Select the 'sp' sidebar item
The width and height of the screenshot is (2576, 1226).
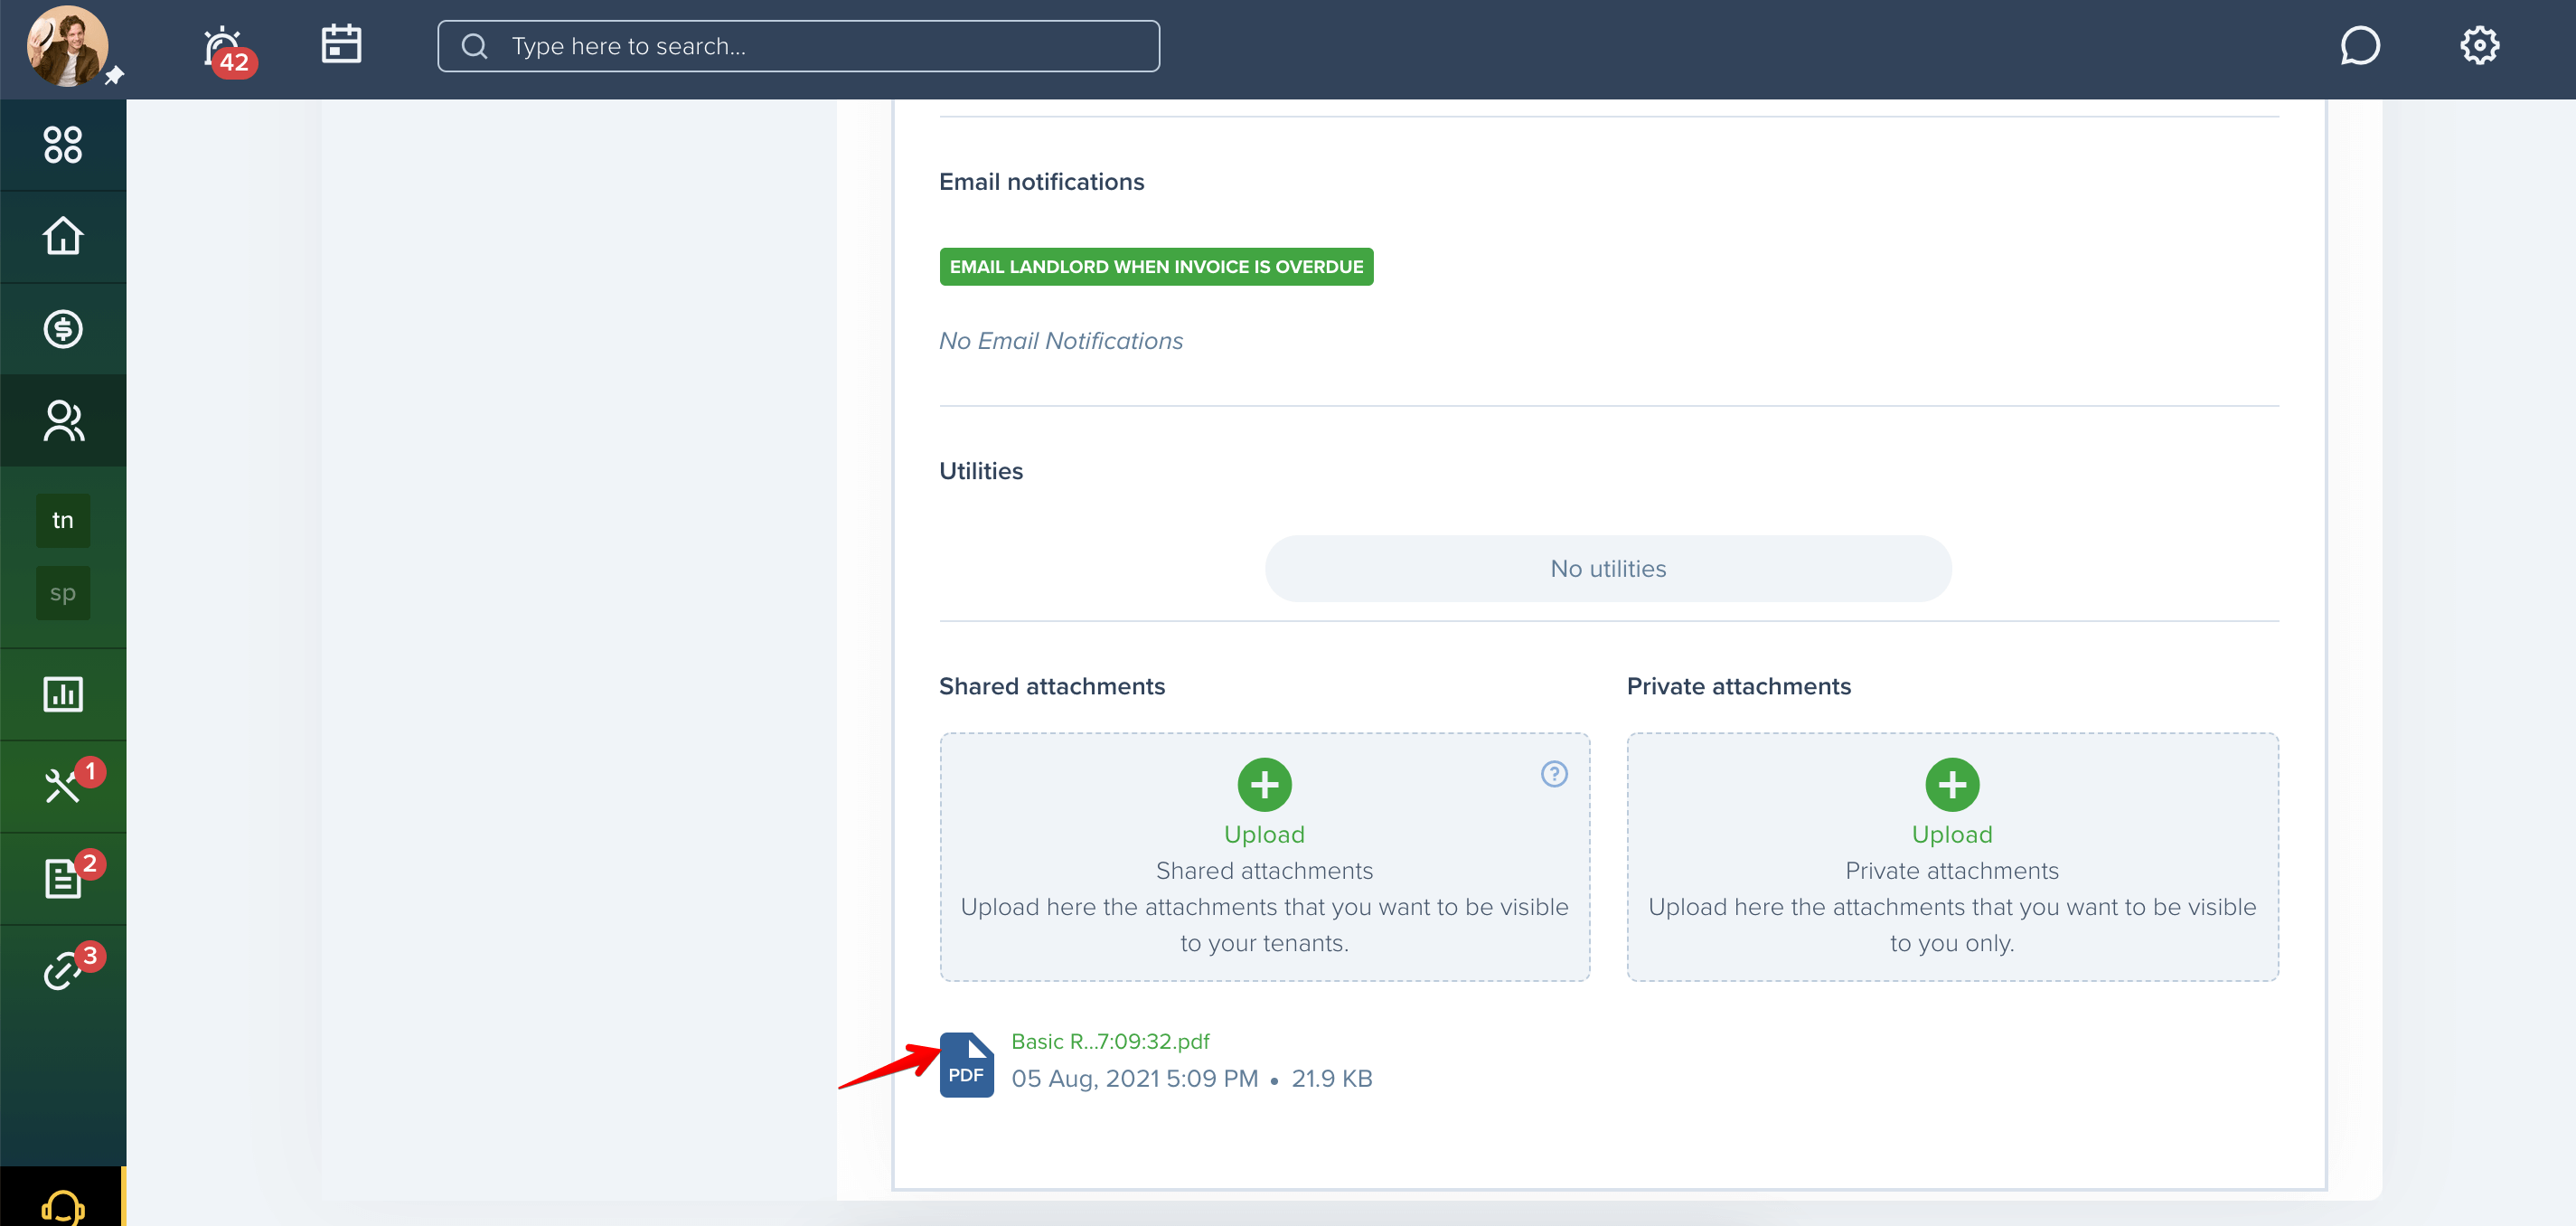tap(63, 593)
